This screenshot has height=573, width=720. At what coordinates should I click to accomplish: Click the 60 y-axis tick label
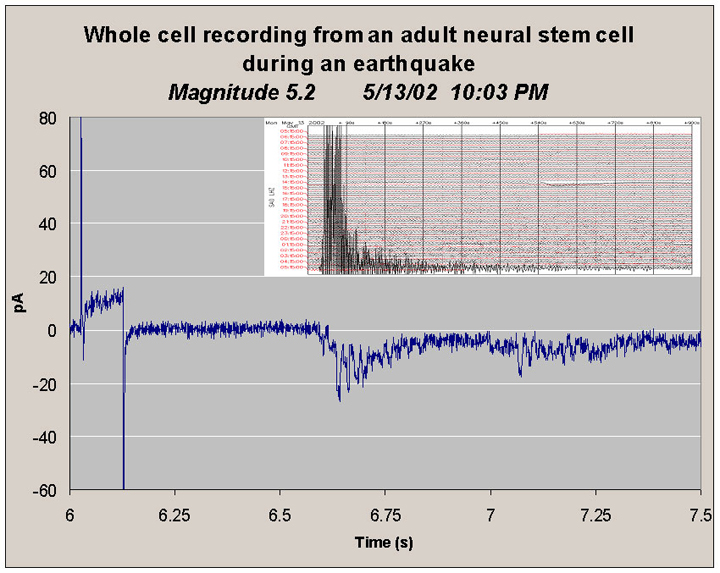(x=47, y=171)
